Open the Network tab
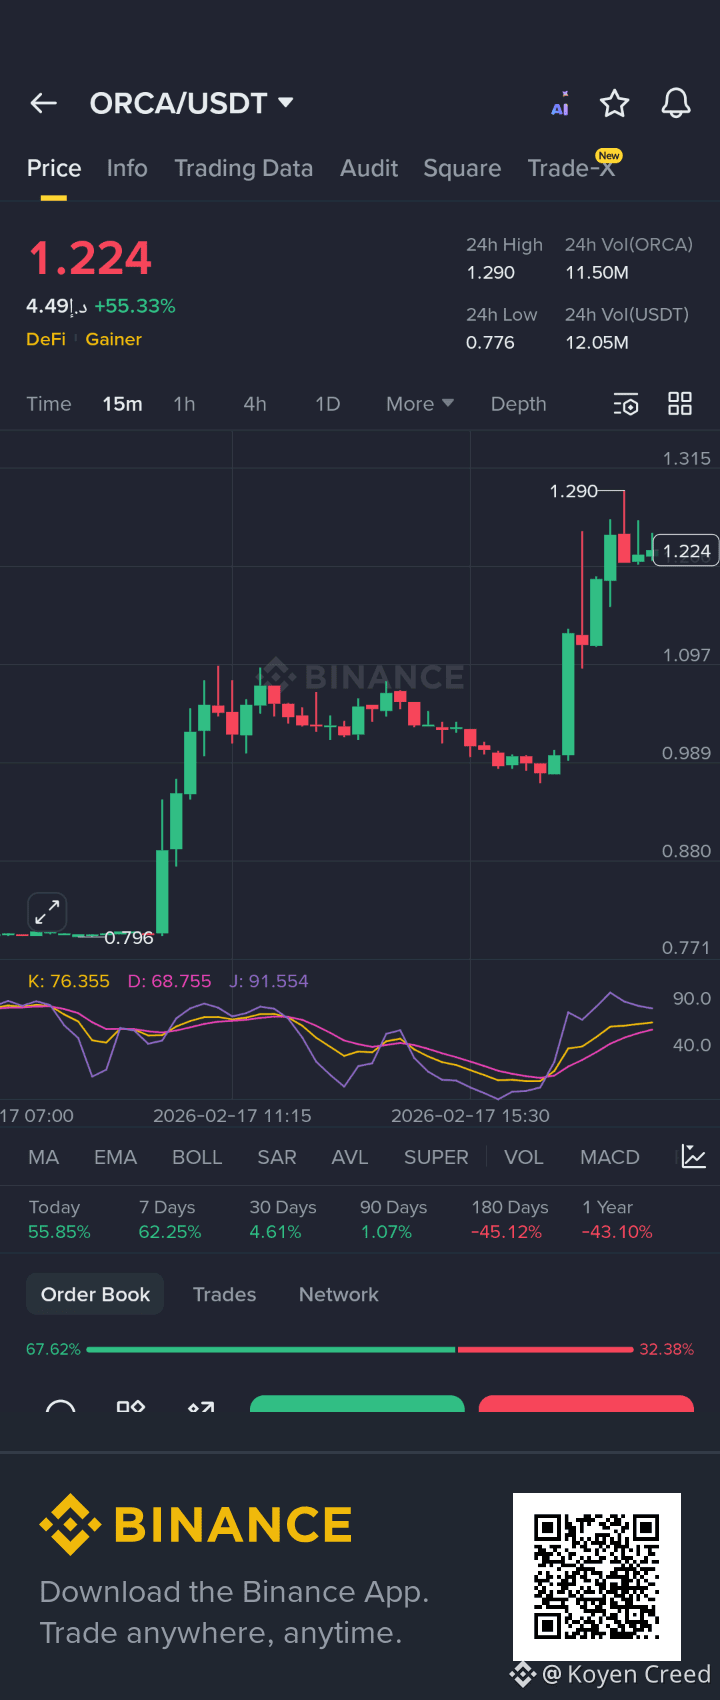 point(339,1294)
